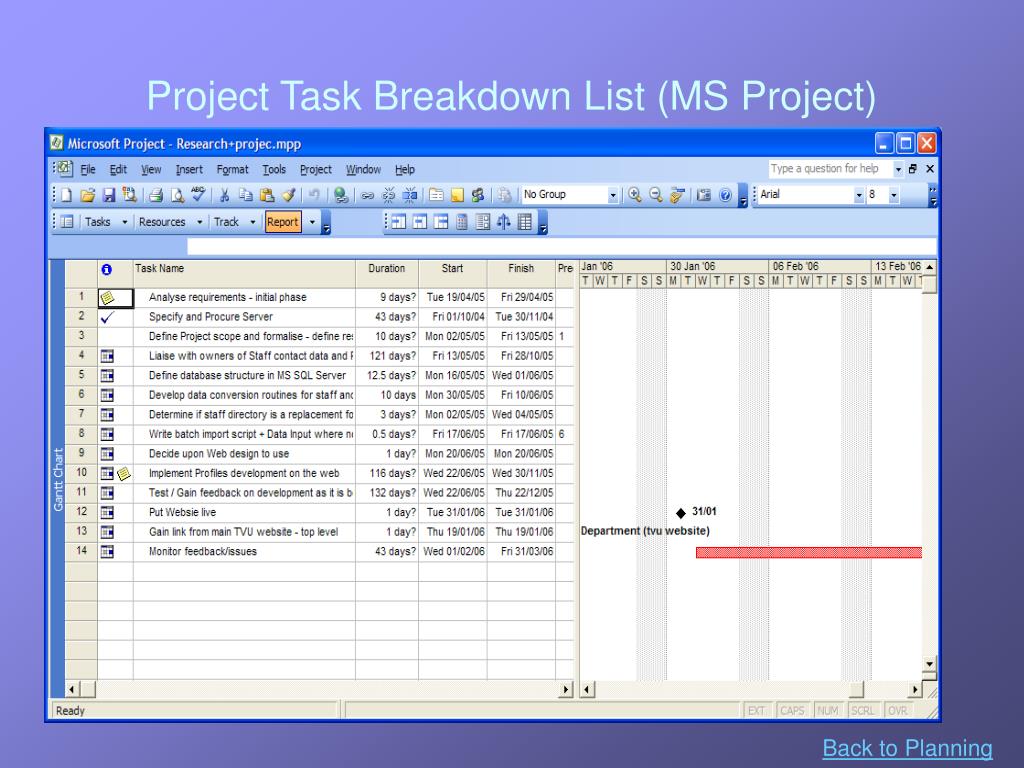Click the Duration column header
Viewport: 1024px width, 768px height.
(387, 274)
